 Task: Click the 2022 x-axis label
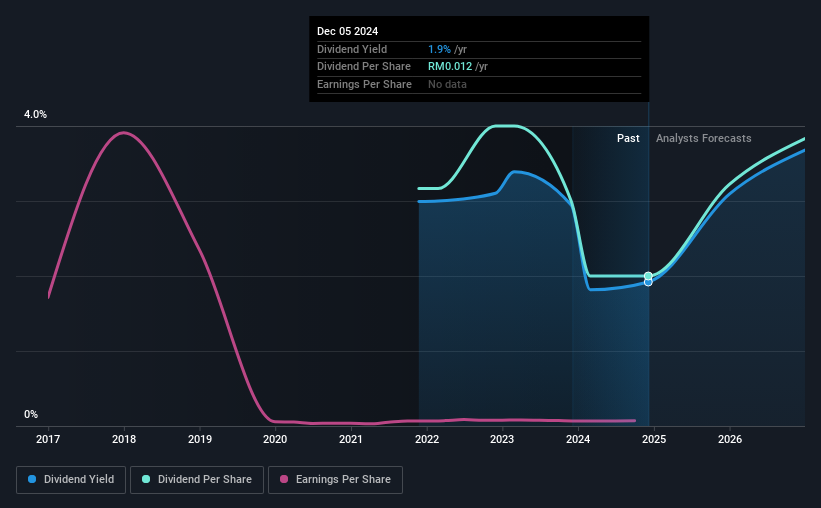coord(427,439)
